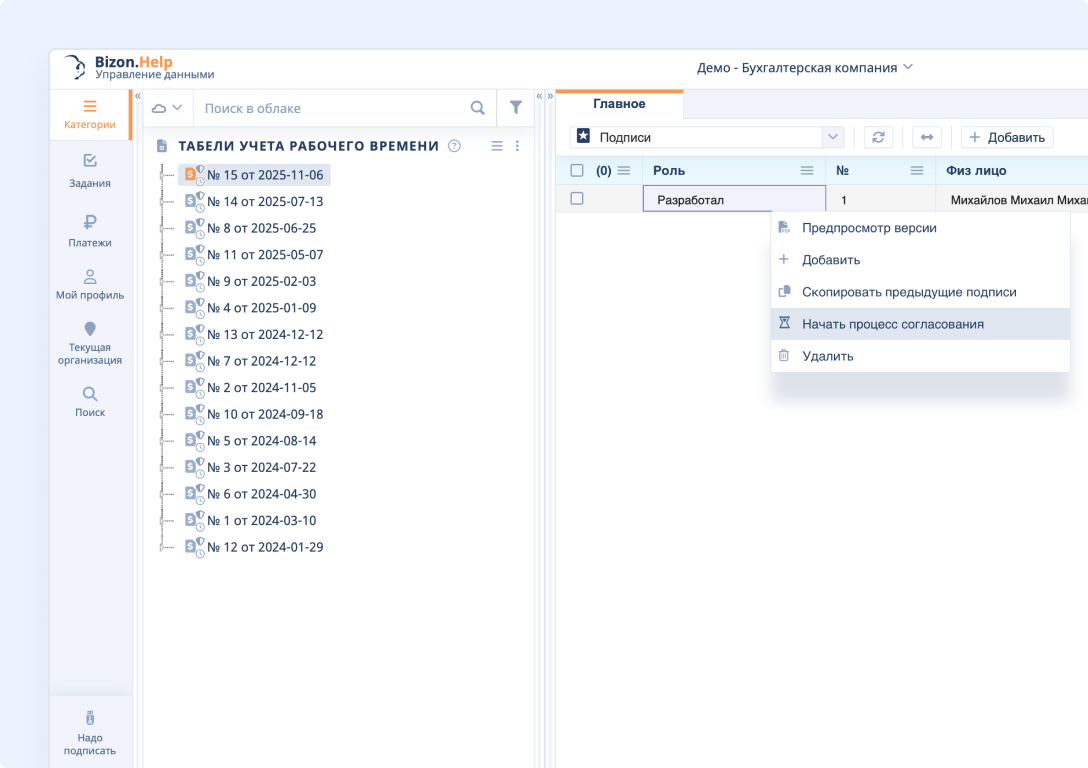The image size is (1088, 768).
Task: Click the Текущая организация location icon
Action: pos(90,329)
